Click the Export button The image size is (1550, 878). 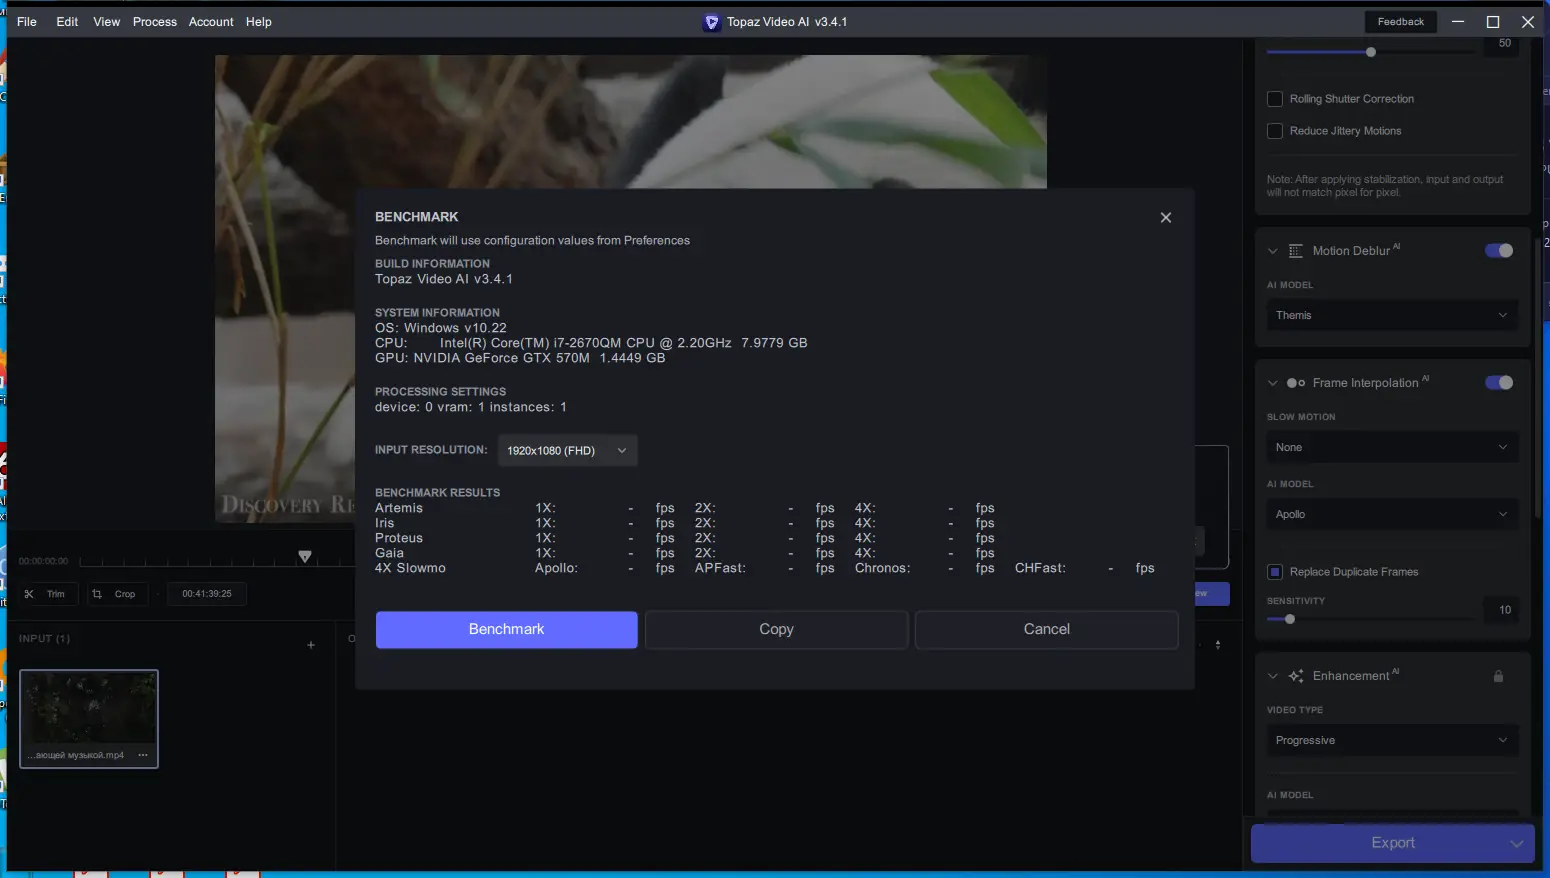(x=1392, y=843)
